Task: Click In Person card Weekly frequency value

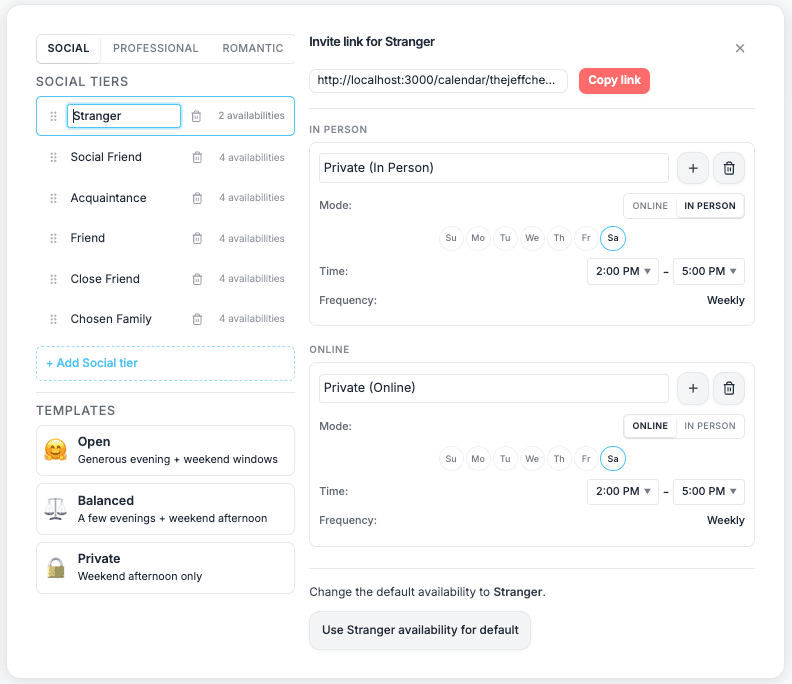Action: [725, 301]
